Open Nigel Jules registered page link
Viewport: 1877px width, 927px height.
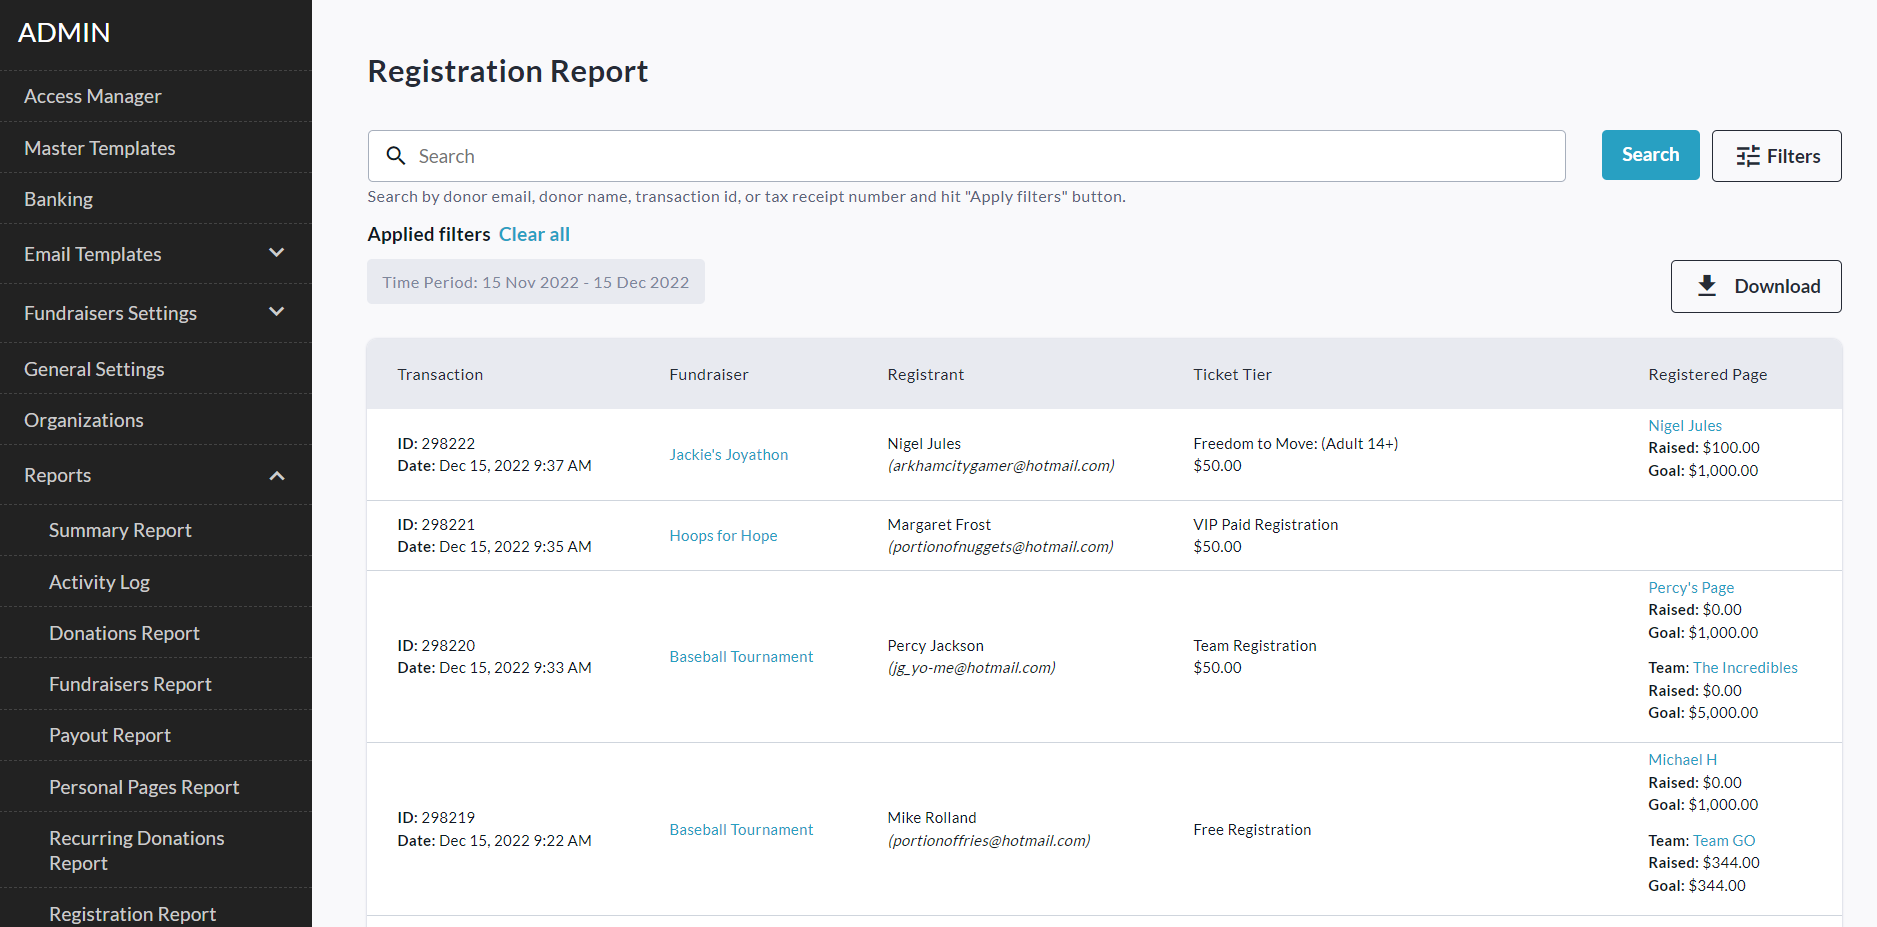click(x=1684, y=426)
